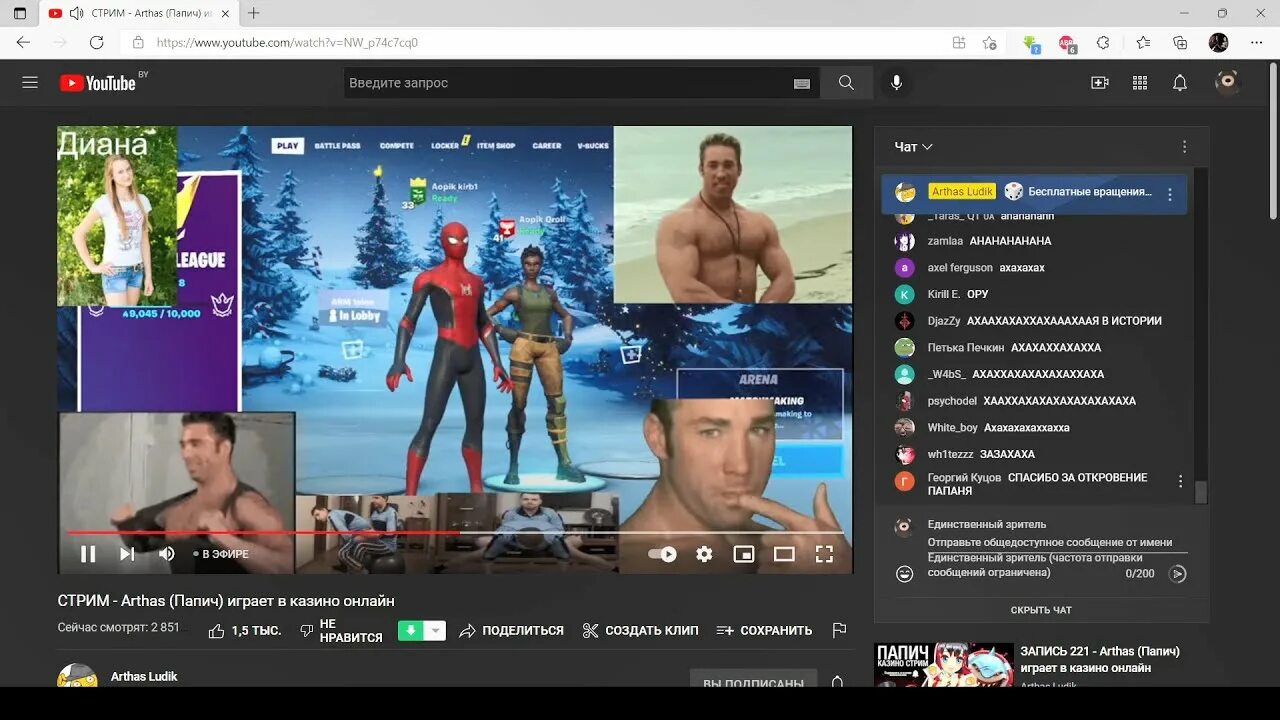Open the browser three-dot settings menu

[1257, 43]
